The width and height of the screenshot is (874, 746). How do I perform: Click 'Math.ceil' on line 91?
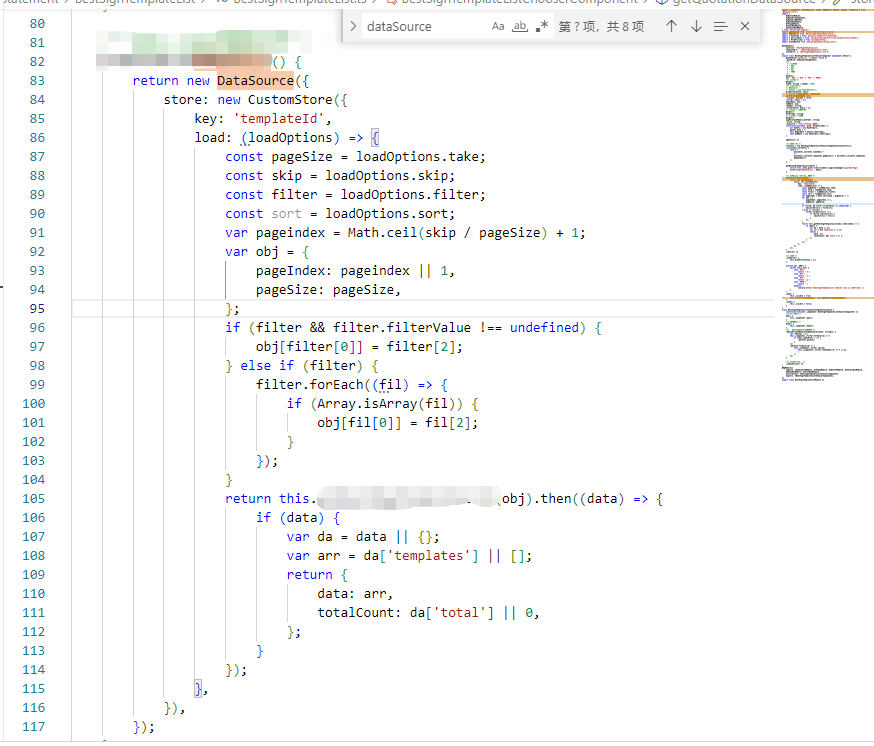[x=382, y=232]
